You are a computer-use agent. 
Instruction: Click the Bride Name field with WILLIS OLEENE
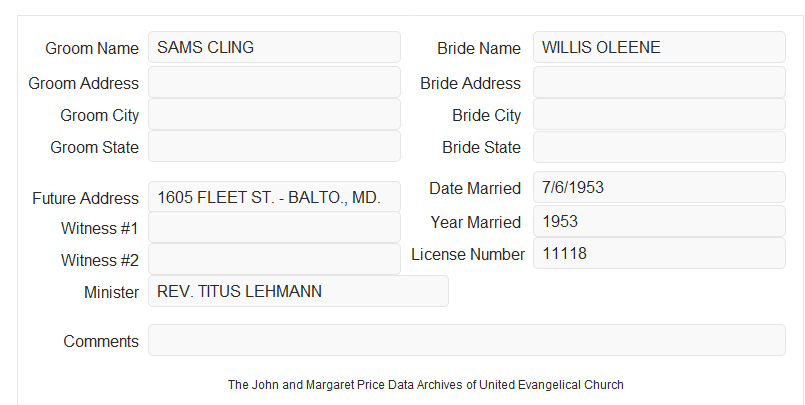[x=659, y=47]
